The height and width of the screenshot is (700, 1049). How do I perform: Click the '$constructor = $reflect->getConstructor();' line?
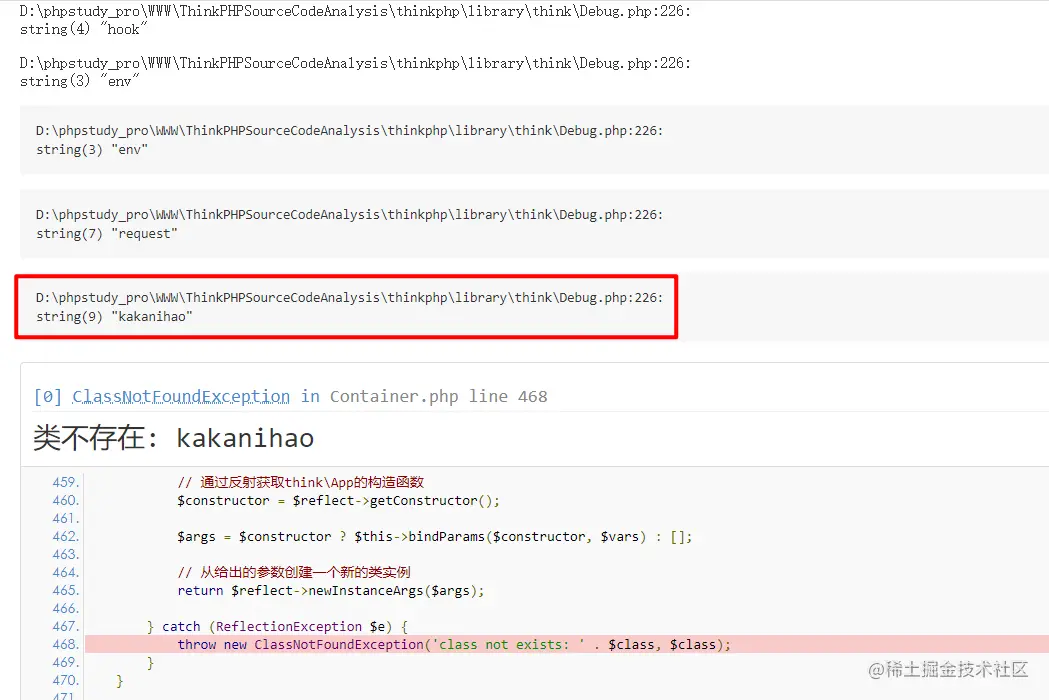coord(338,501)
